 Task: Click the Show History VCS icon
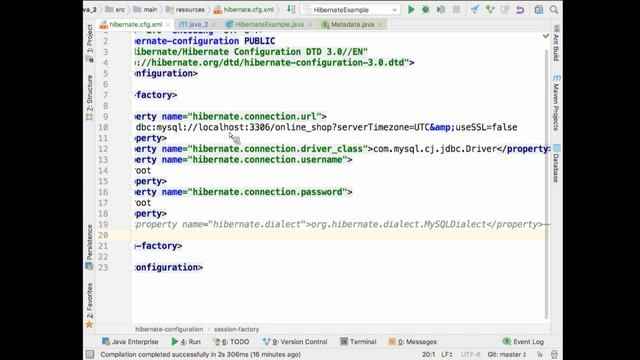coord(505,9)
